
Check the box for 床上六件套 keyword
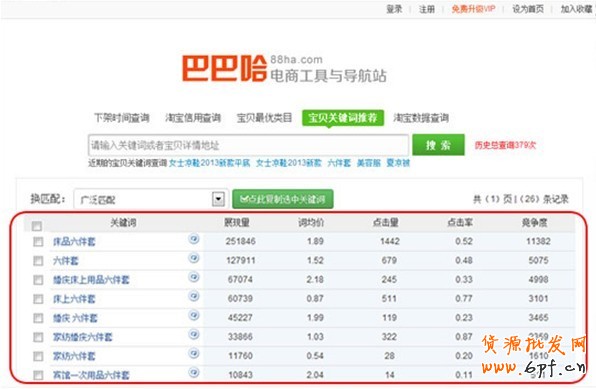[x=38, y=299]
